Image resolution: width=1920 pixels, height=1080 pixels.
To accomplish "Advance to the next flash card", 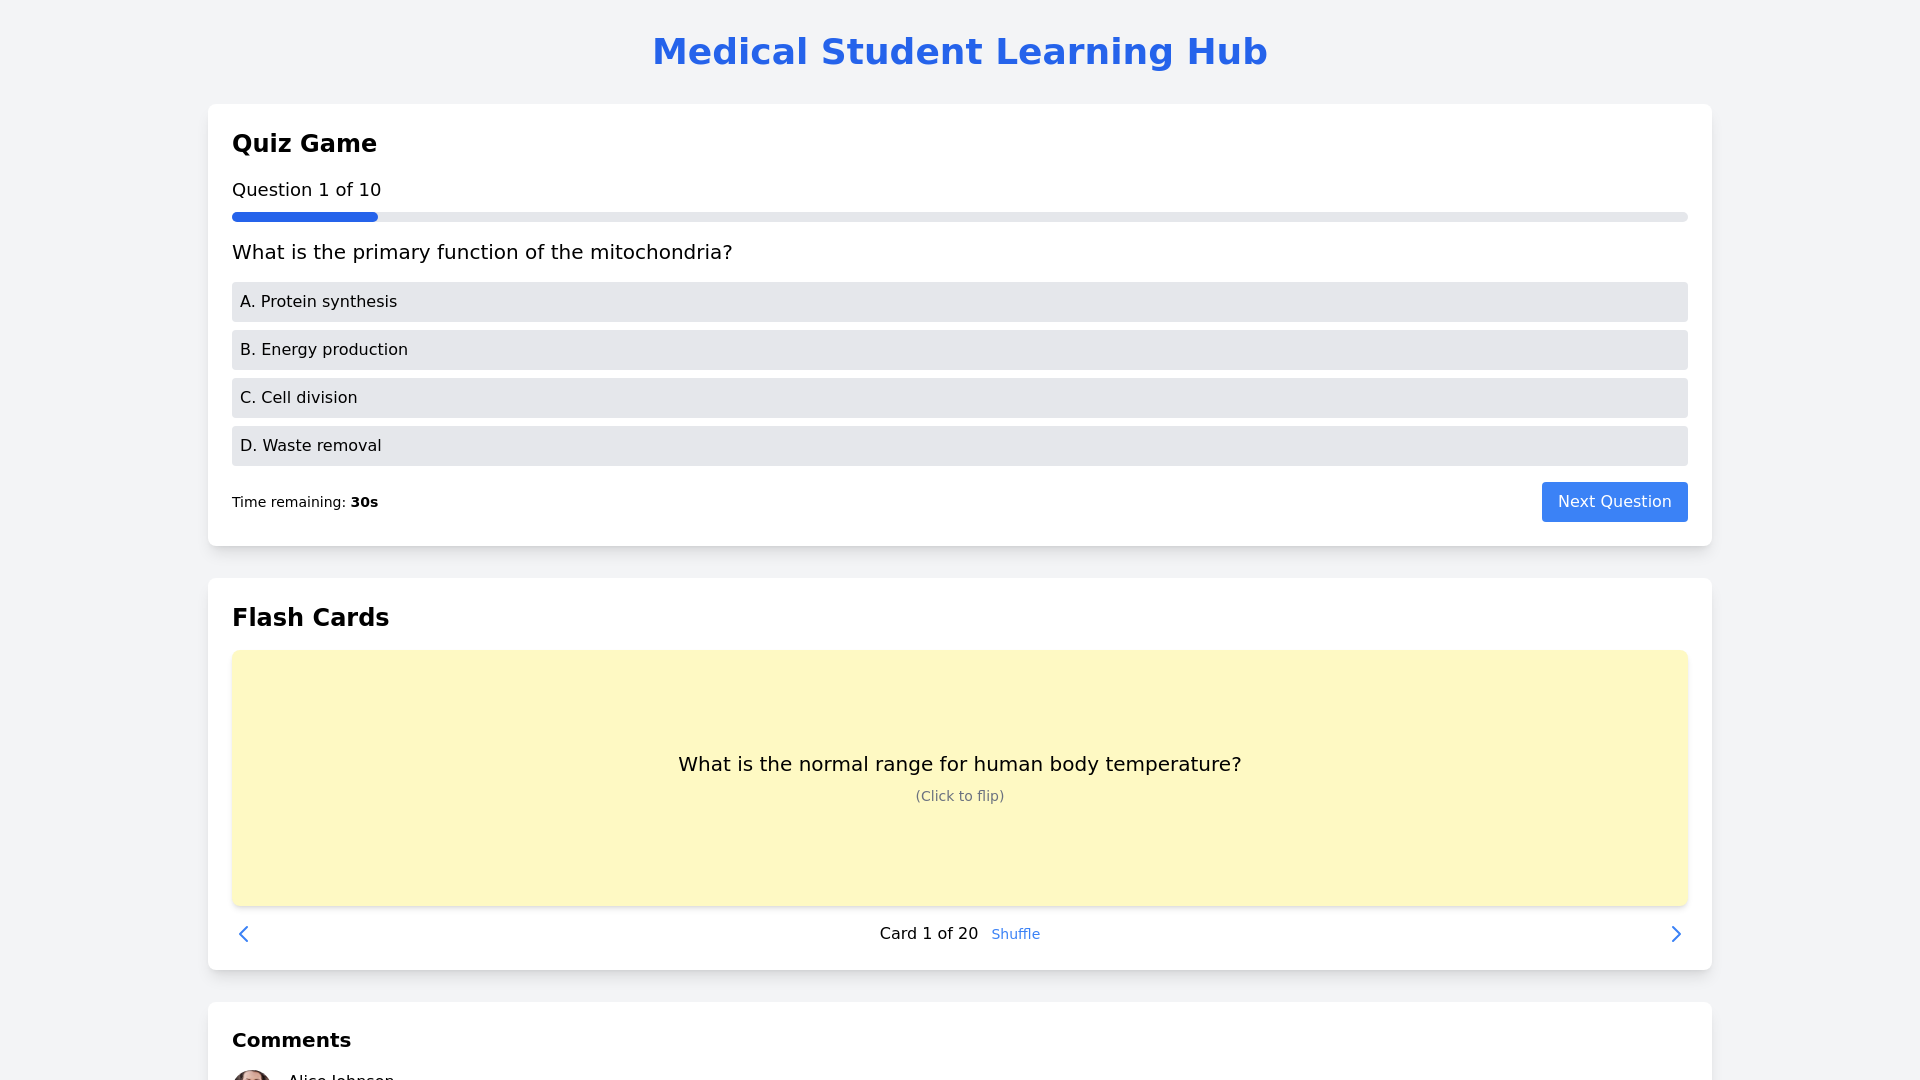I will pyautogui.click(x=1676, y=934).
